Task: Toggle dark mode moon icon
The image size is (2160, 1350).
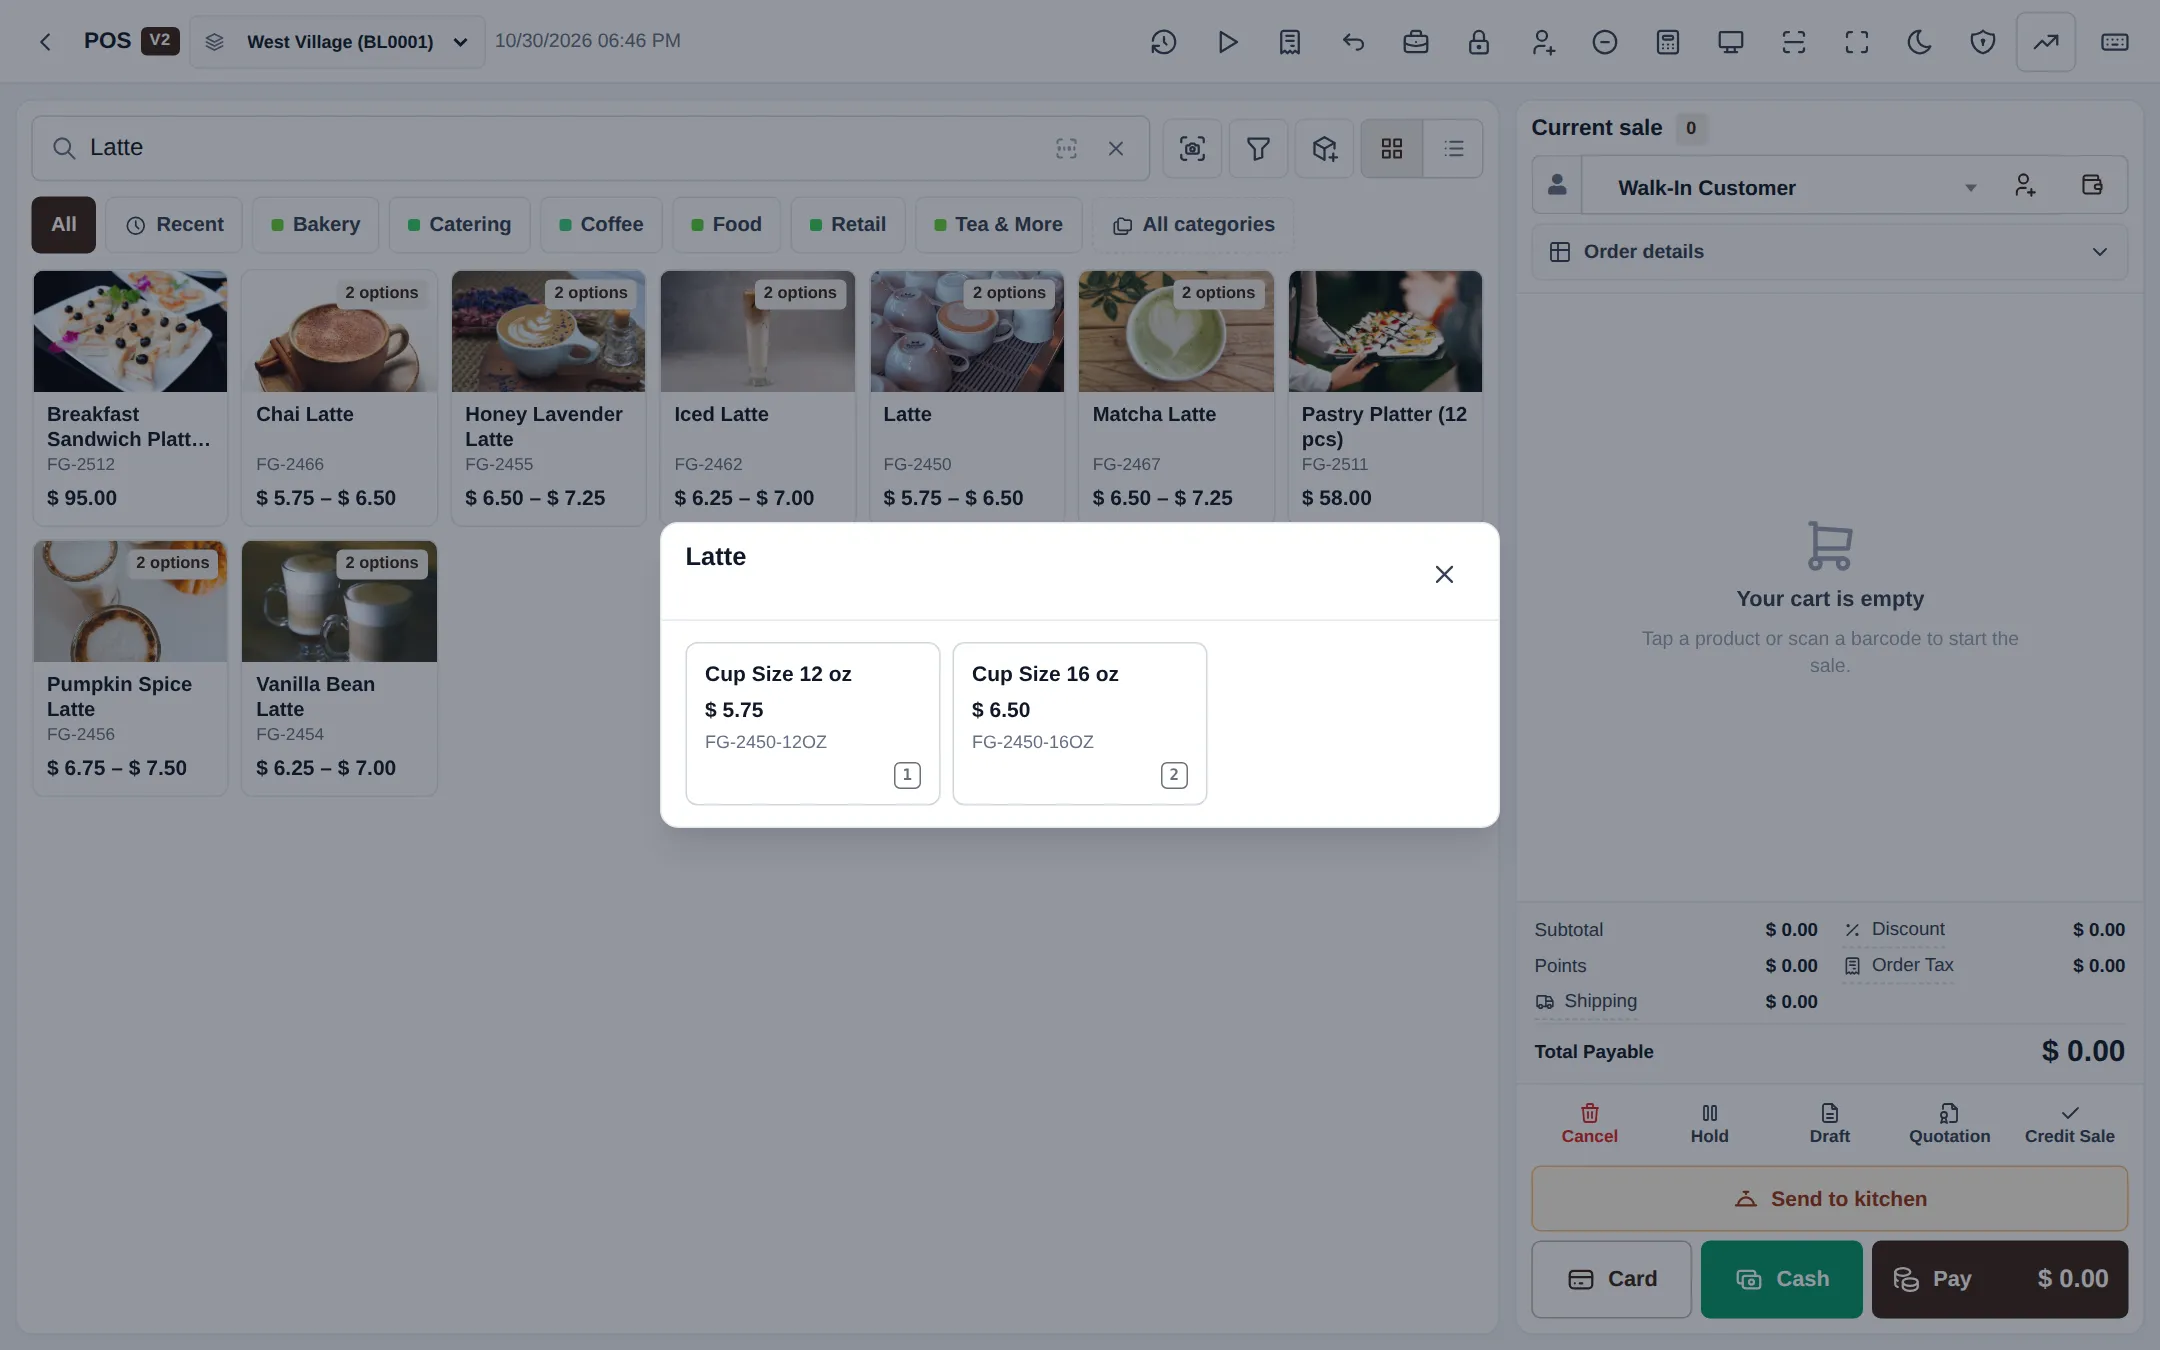Action: (x=1920, y=42)
